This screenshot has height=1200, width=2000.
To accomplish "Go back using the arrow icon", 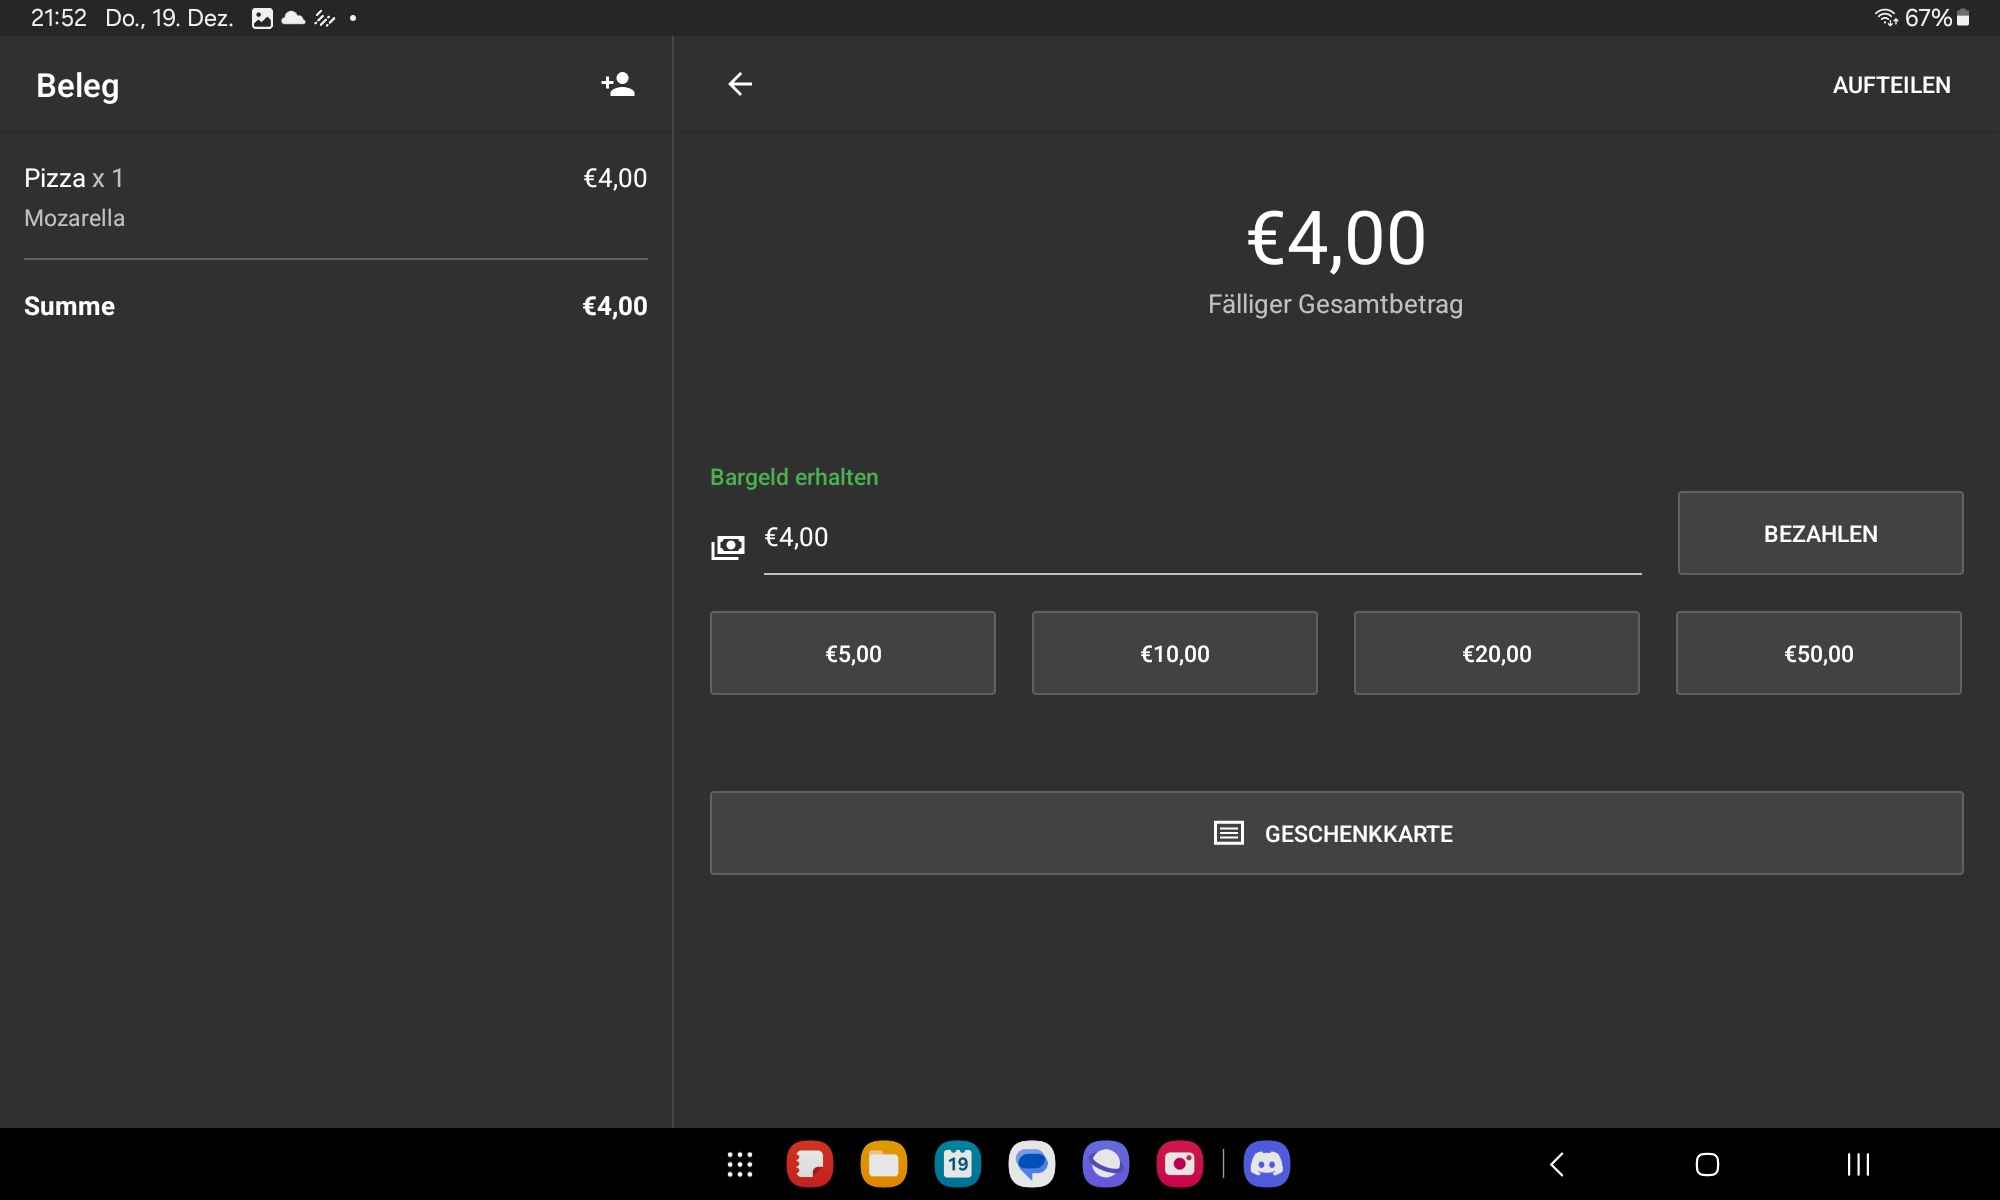I will (x=740, y=85).
